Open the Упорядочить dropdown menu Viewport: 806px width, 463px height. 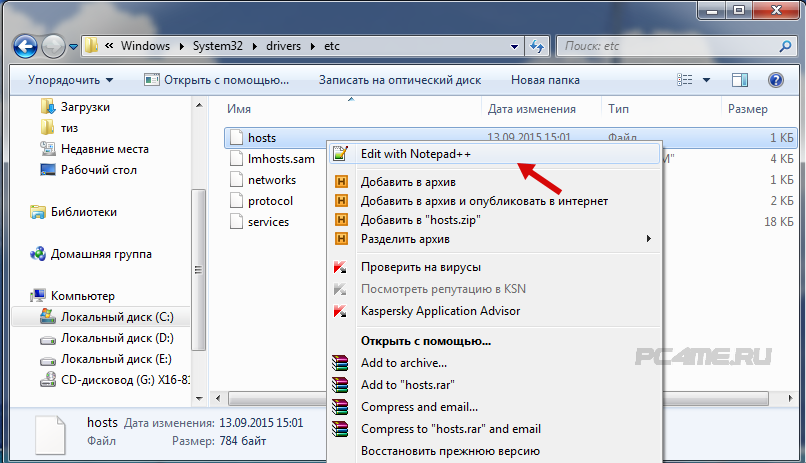(x=70, y=80)
